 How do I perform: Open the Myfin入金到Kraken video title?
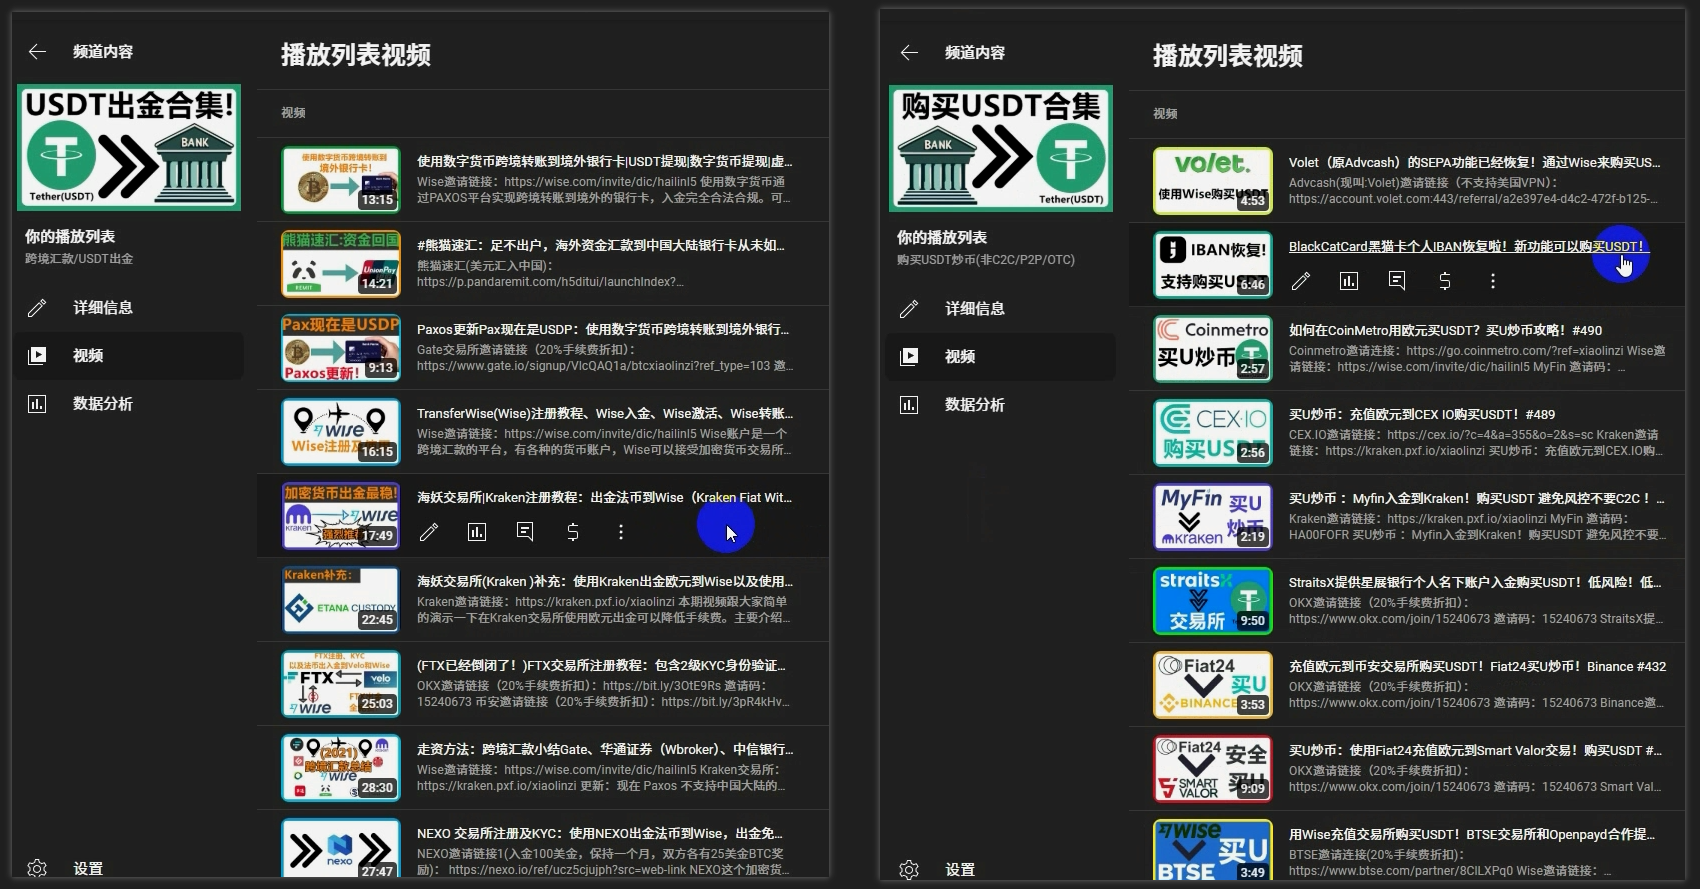[x=1477, y=498]
